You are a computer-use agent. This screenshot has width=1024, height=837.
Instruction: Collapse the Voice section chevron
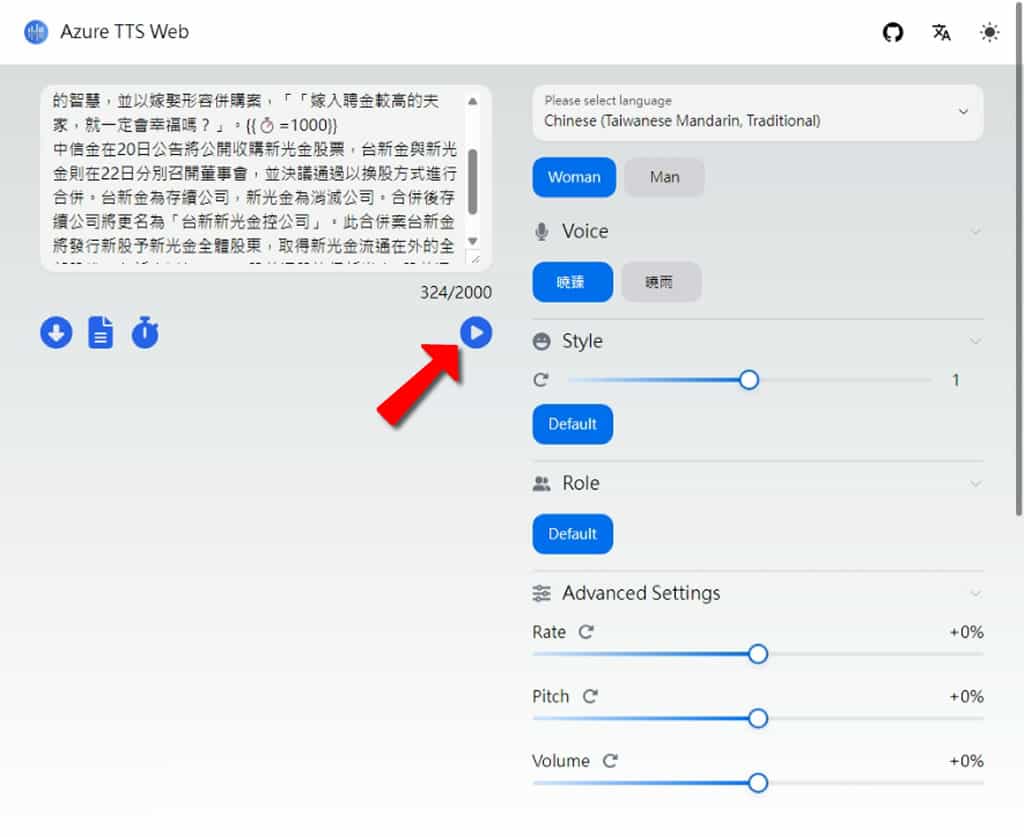pos(975,232)
